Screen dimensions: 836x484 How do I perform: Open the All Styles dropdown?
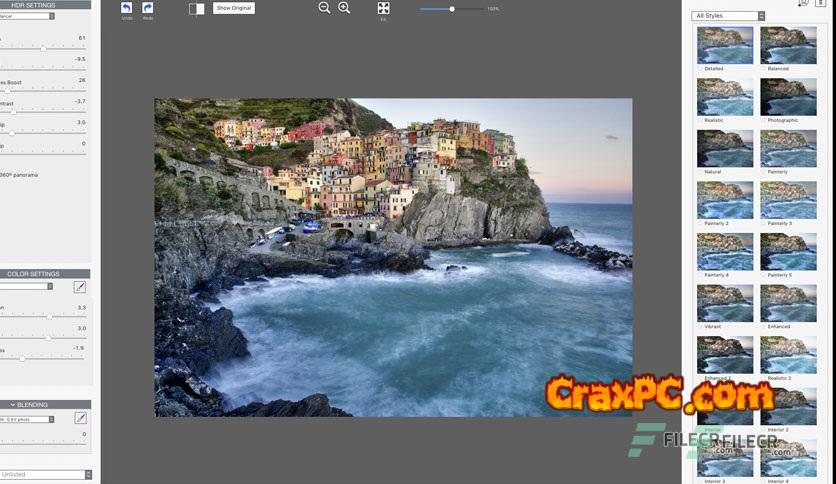pyautogui.click(x=729, y=16)
